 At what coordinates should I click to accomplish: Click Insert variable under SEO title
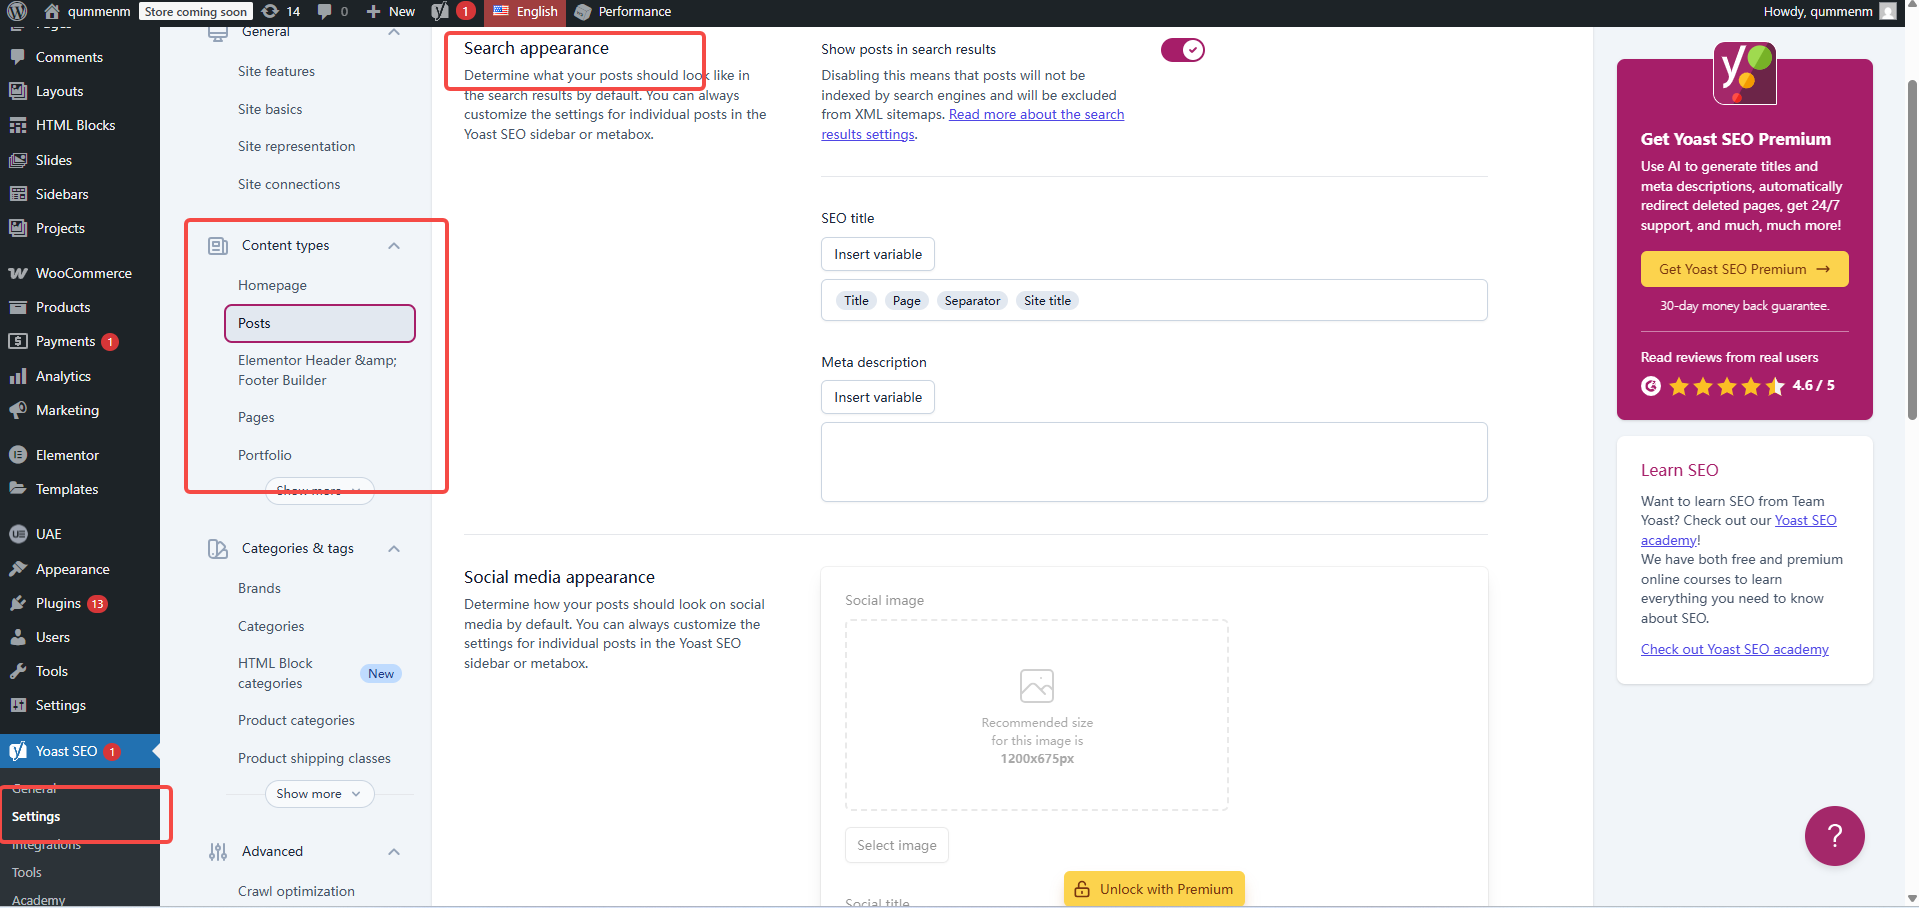pyautogui.click(x=877, y=254)
